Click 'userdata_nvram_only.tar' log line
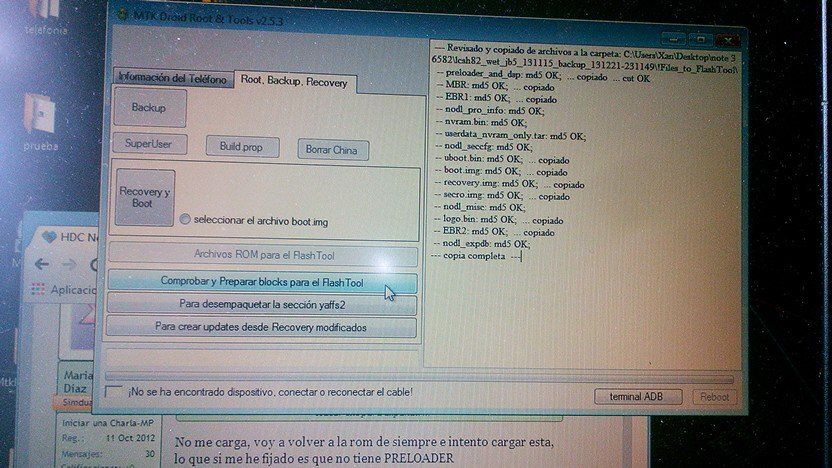 [x=510, y=136]
